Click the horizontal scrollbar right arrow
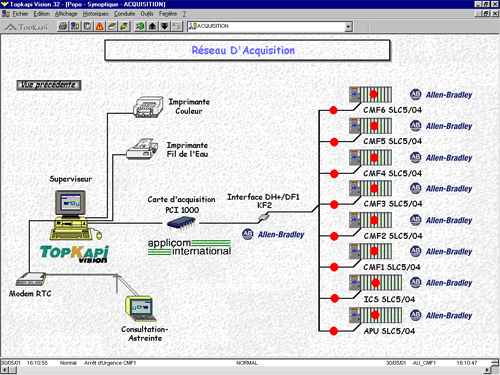The height and width of the screenshot is (375, 500). (x=487, y=370)
